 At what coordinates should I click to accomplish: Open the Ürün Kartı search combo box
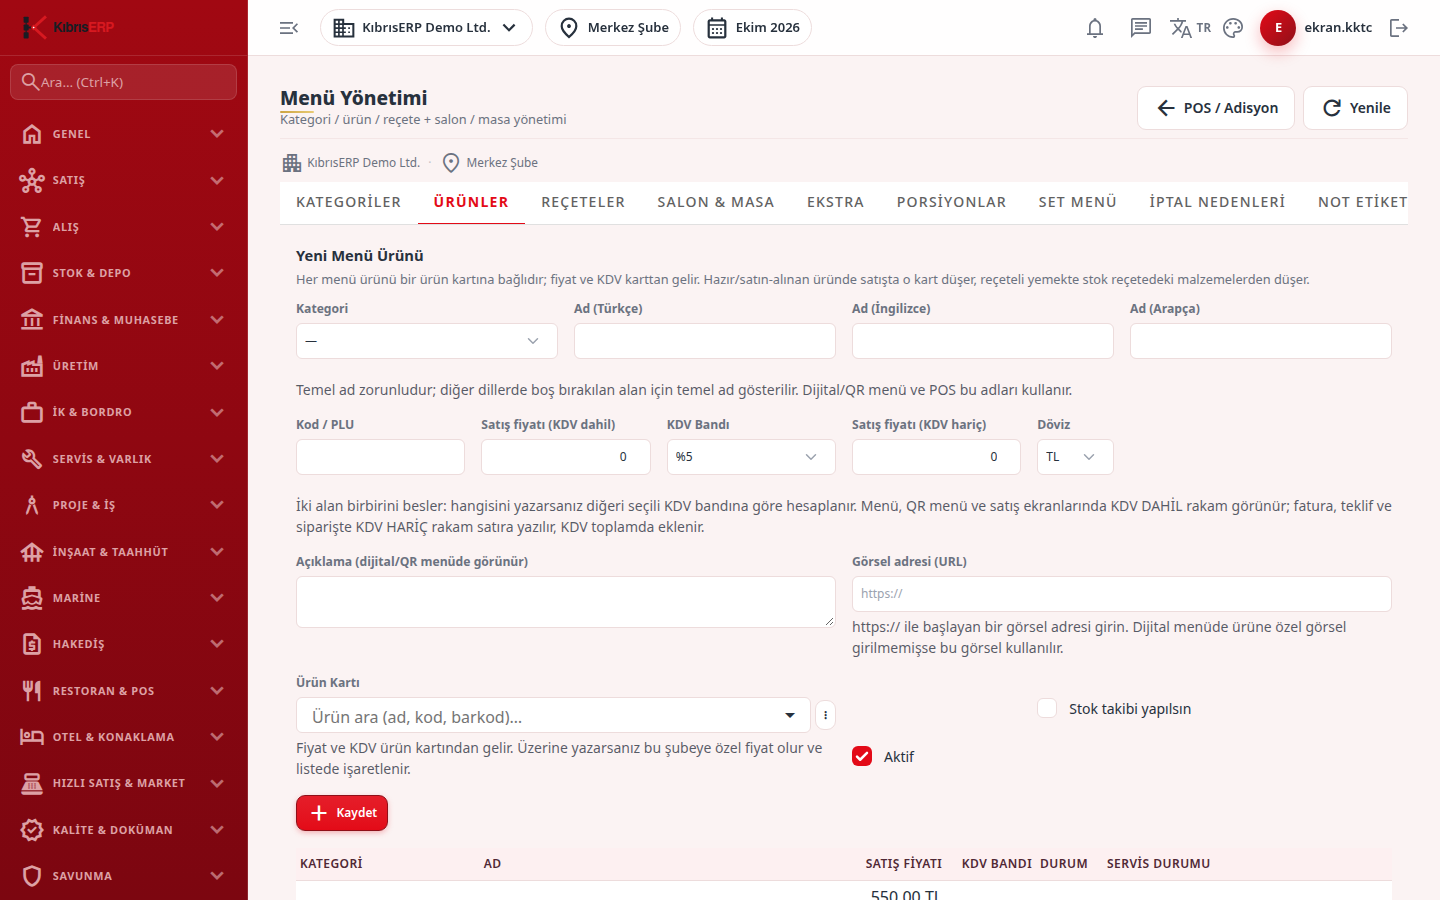point(553,715)
